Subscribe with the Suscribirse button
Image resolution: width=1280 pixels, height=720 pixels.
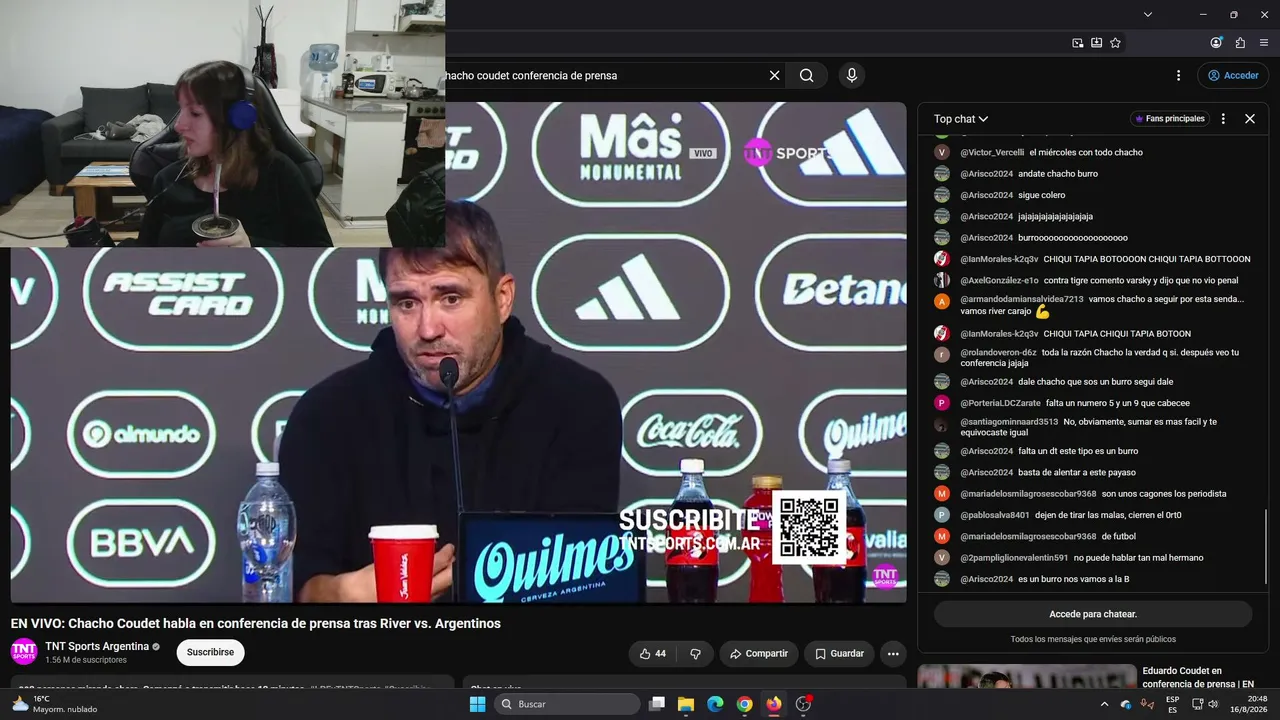(210, 652)
